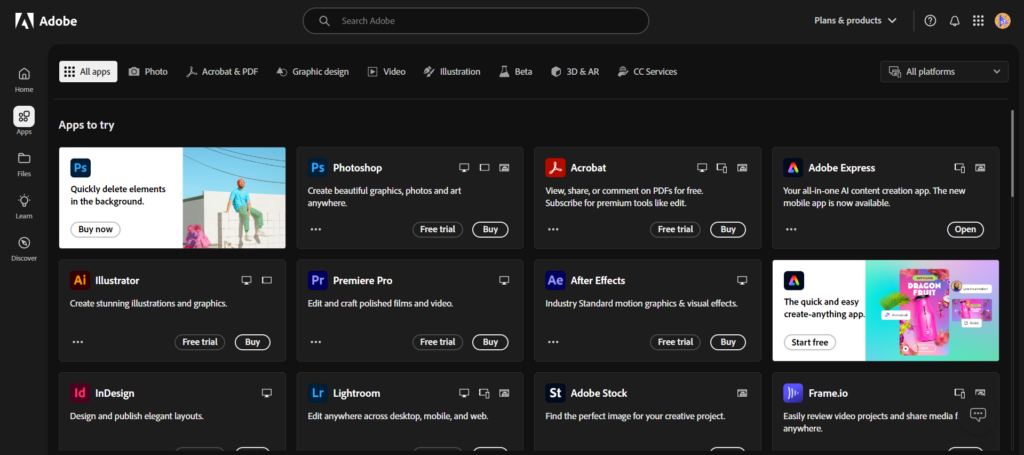Click the InDesign app icon
1024x455 pixels.
pyautogui.click(x=80, y=393)
